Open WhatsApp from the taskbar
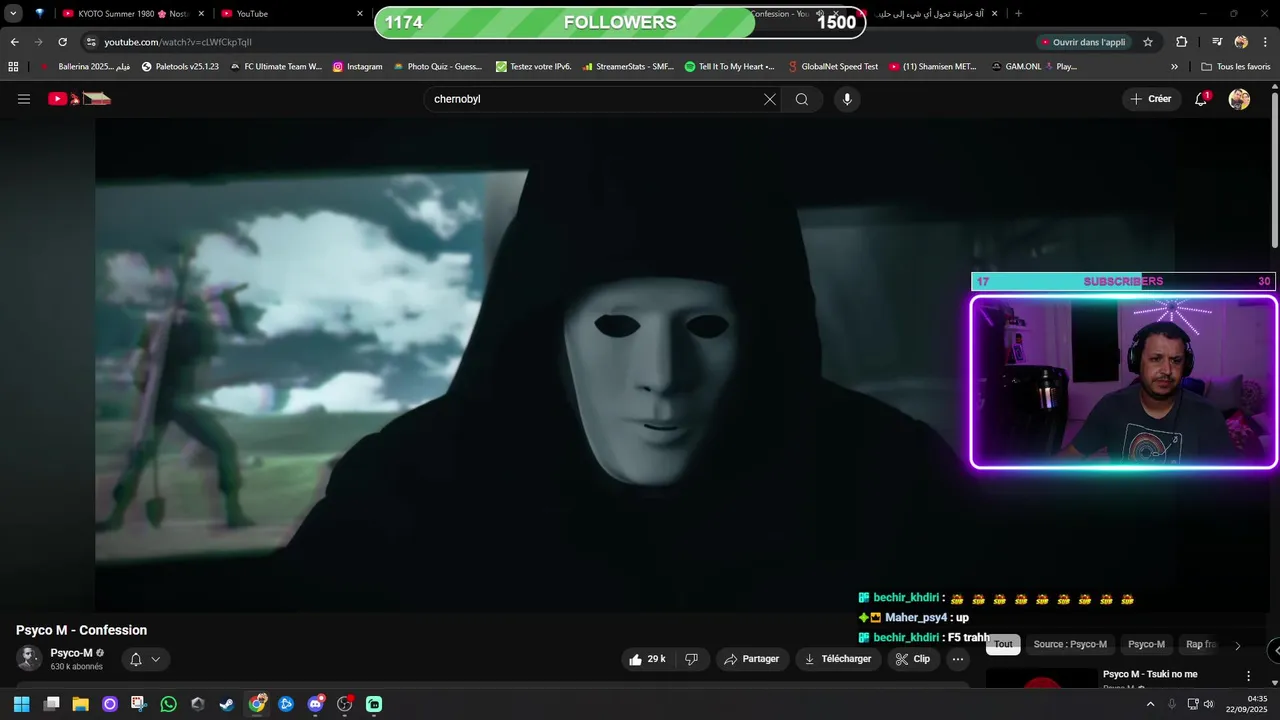 (x=168, y=704)
